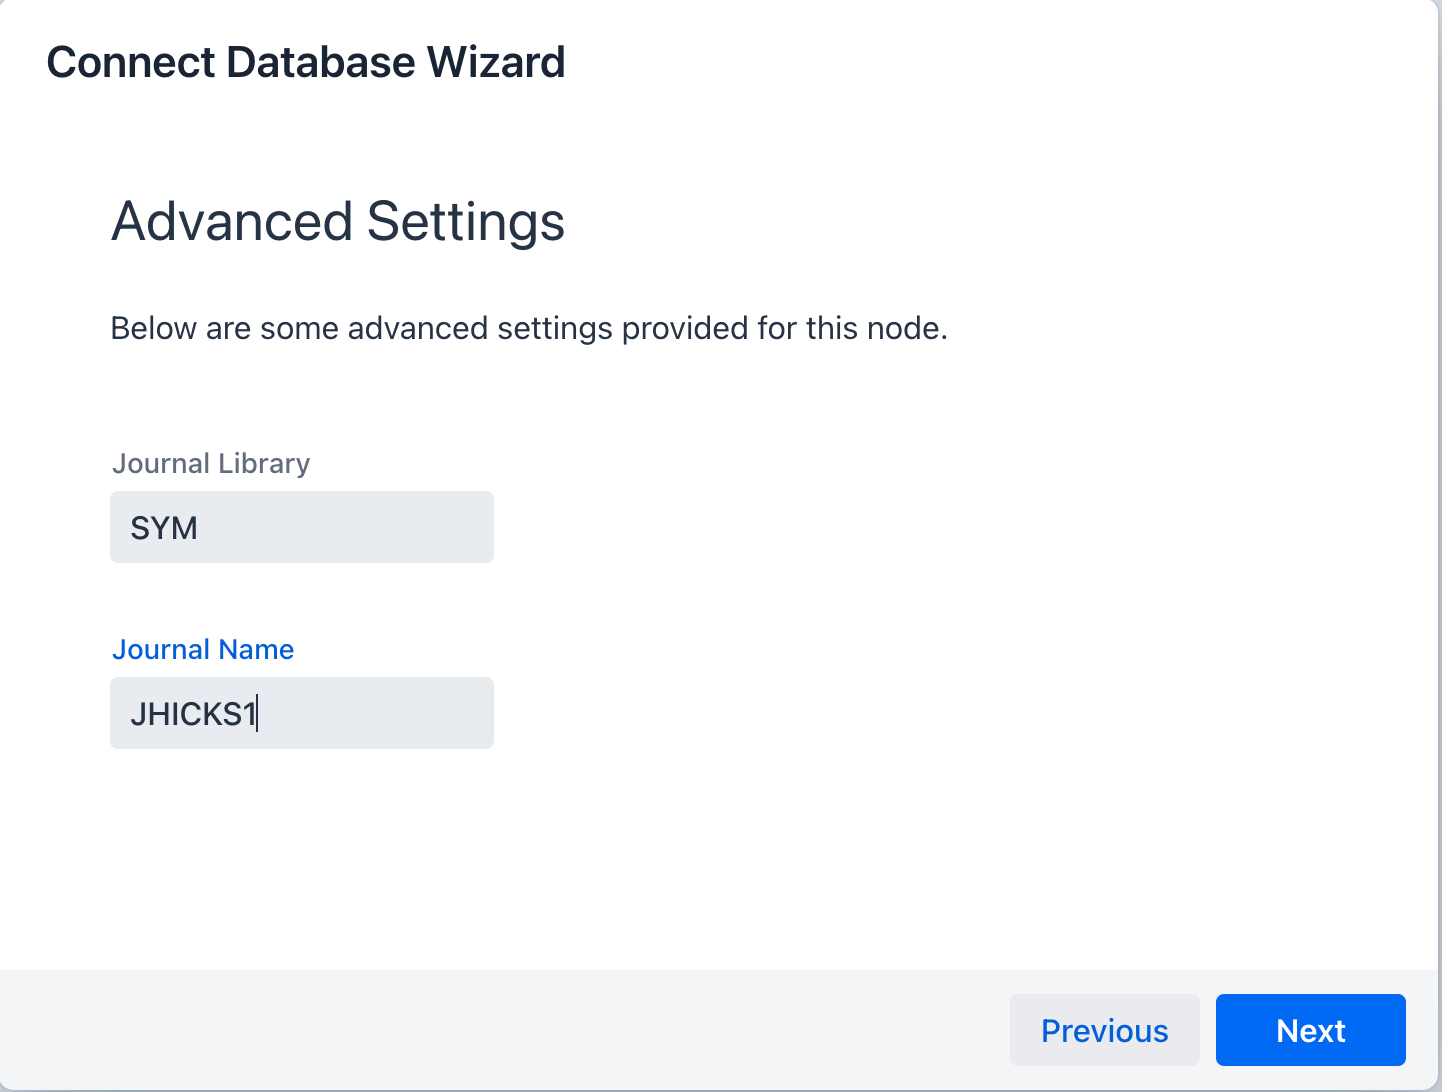Screen dimensions: 1442x1092
Task: Click the Advanced Settings heading
Action: coord(338,221)
